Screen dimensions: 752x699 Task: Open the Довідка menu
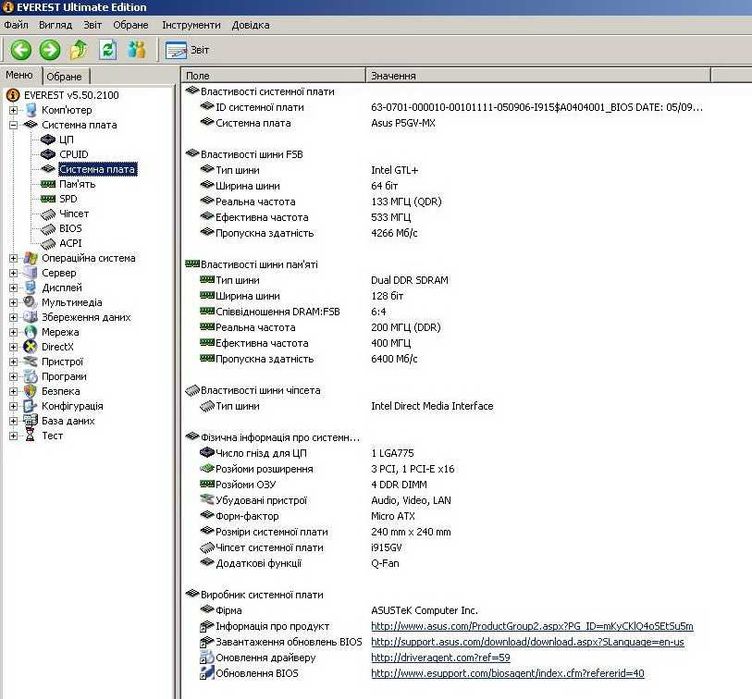click(x=250, y=25)
